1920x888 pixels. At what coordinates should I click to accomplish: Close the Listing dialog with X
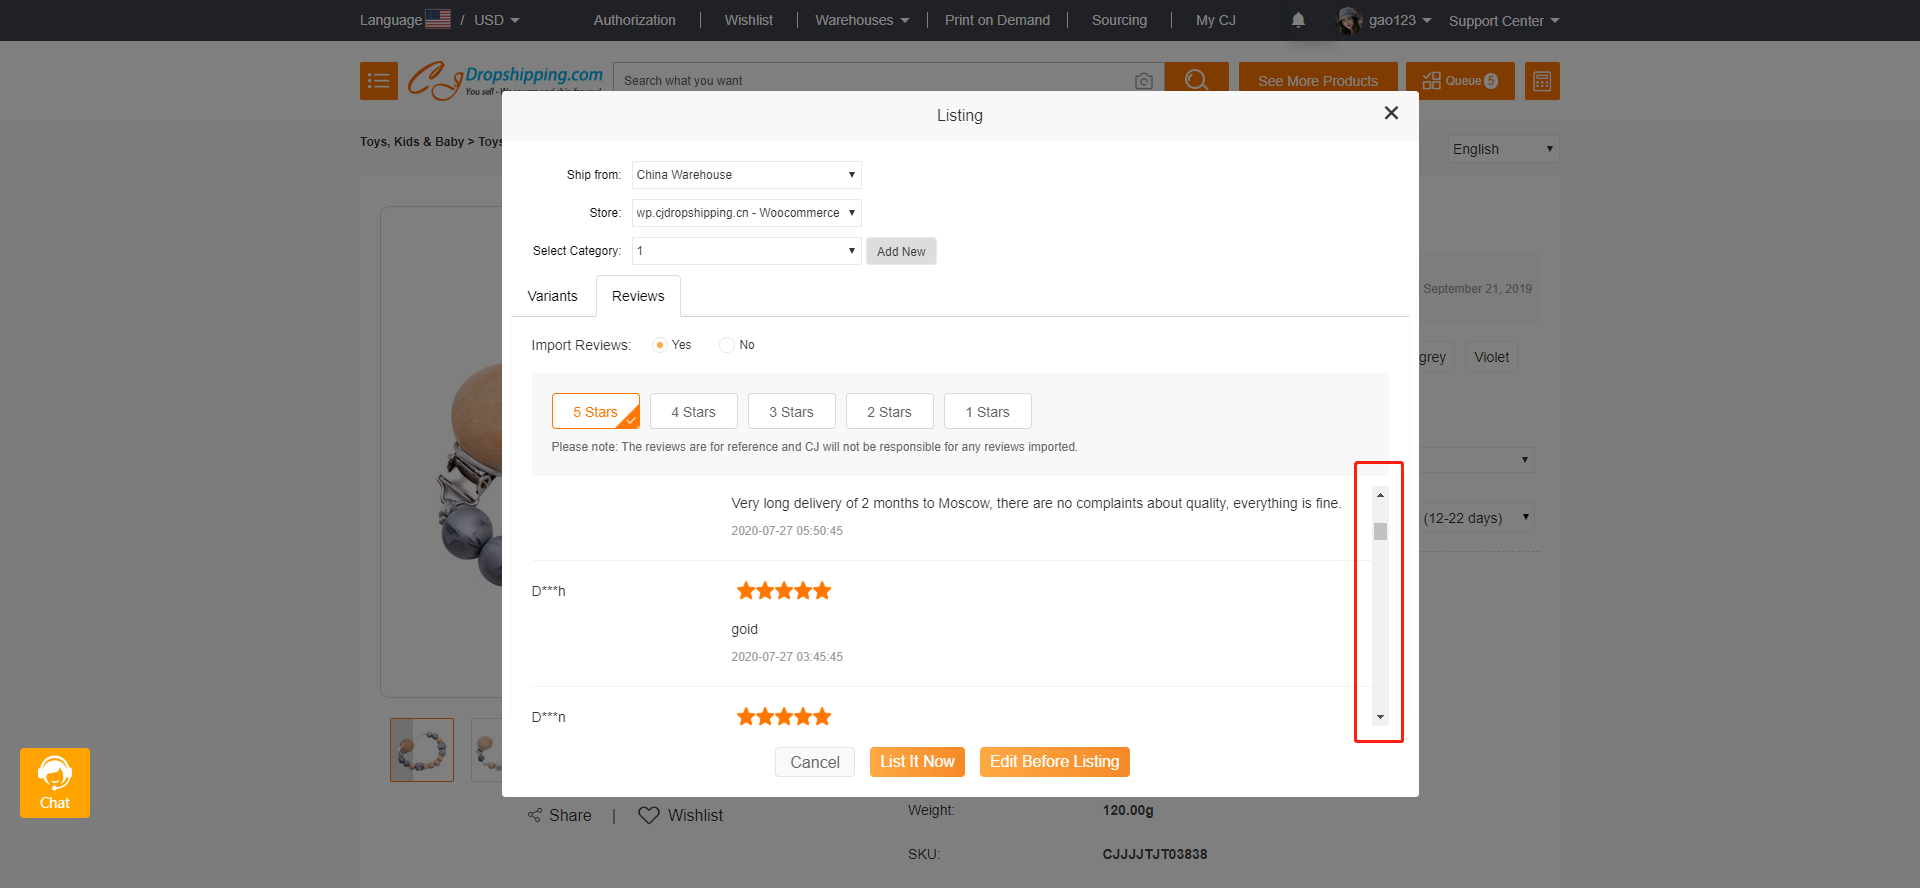pos(1391,113)
